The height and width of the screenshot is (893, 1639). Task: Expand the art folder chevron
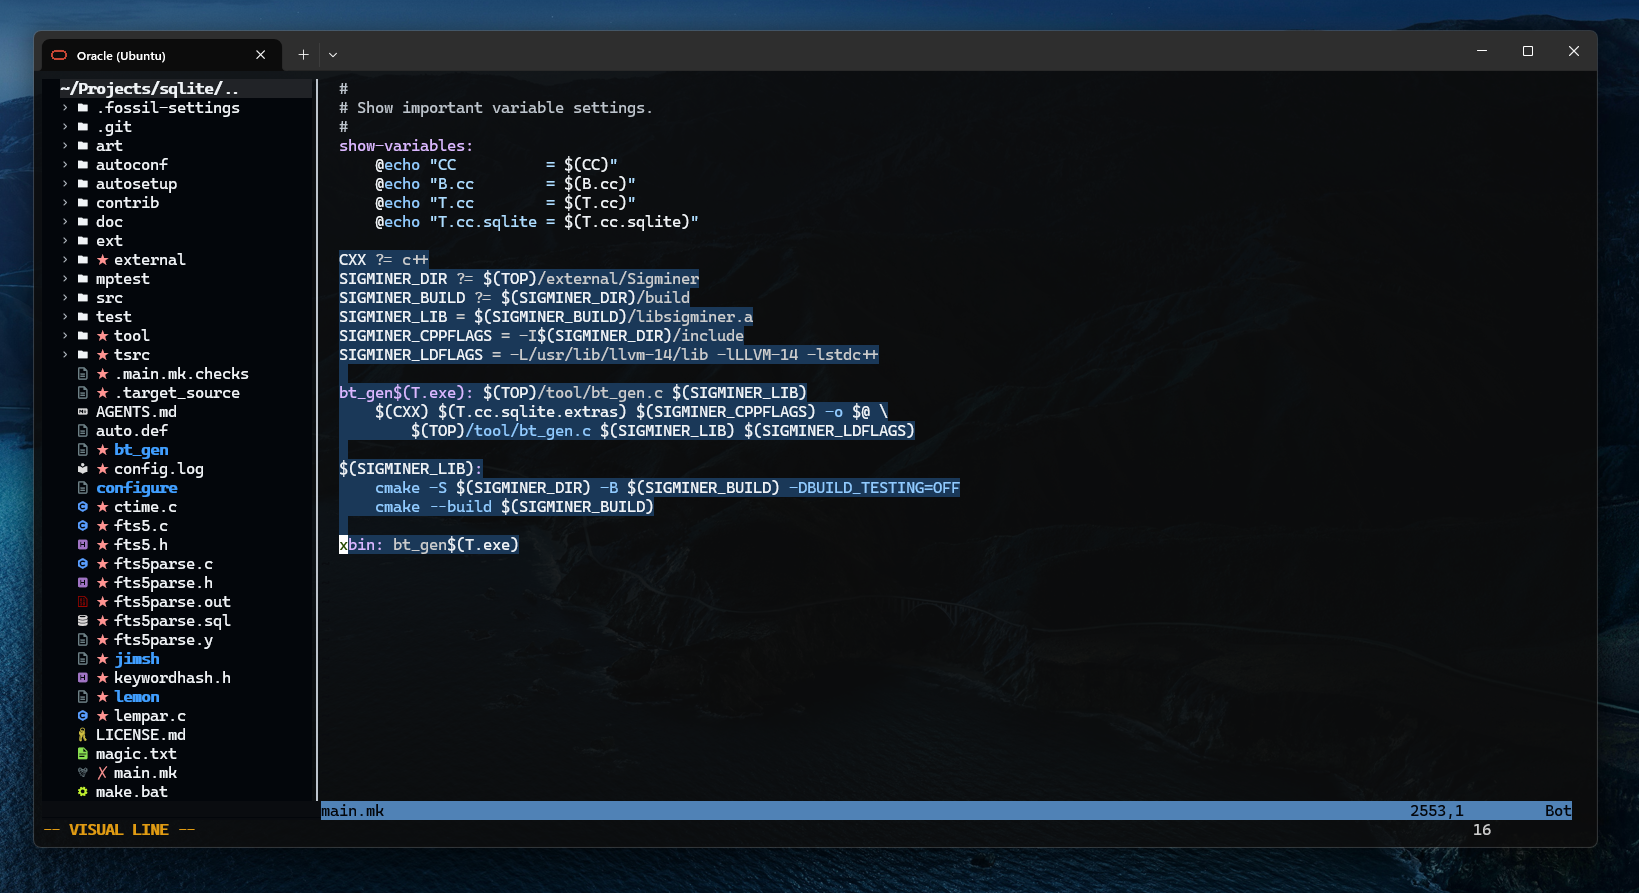click(65, 146)
